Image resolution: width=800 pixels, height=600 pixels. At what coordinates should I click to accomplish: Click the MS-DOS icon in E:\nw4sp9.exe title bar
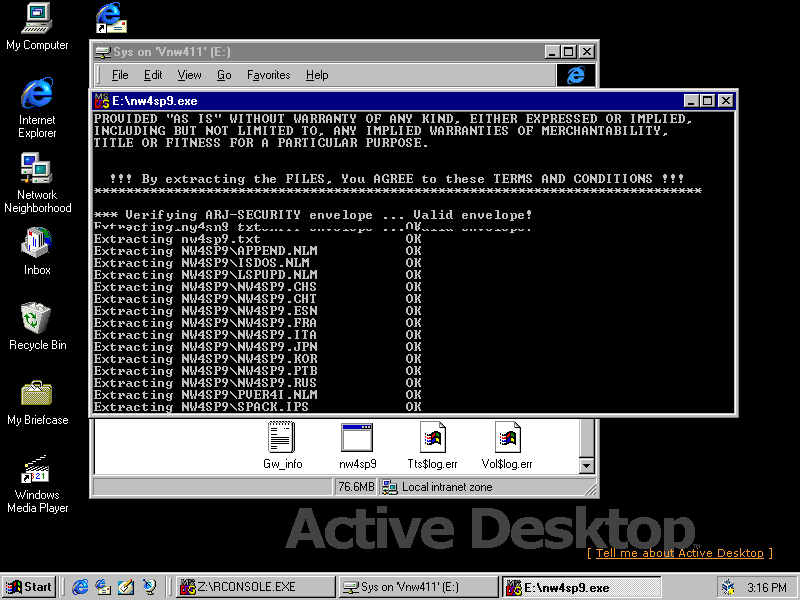pos(102,101)
